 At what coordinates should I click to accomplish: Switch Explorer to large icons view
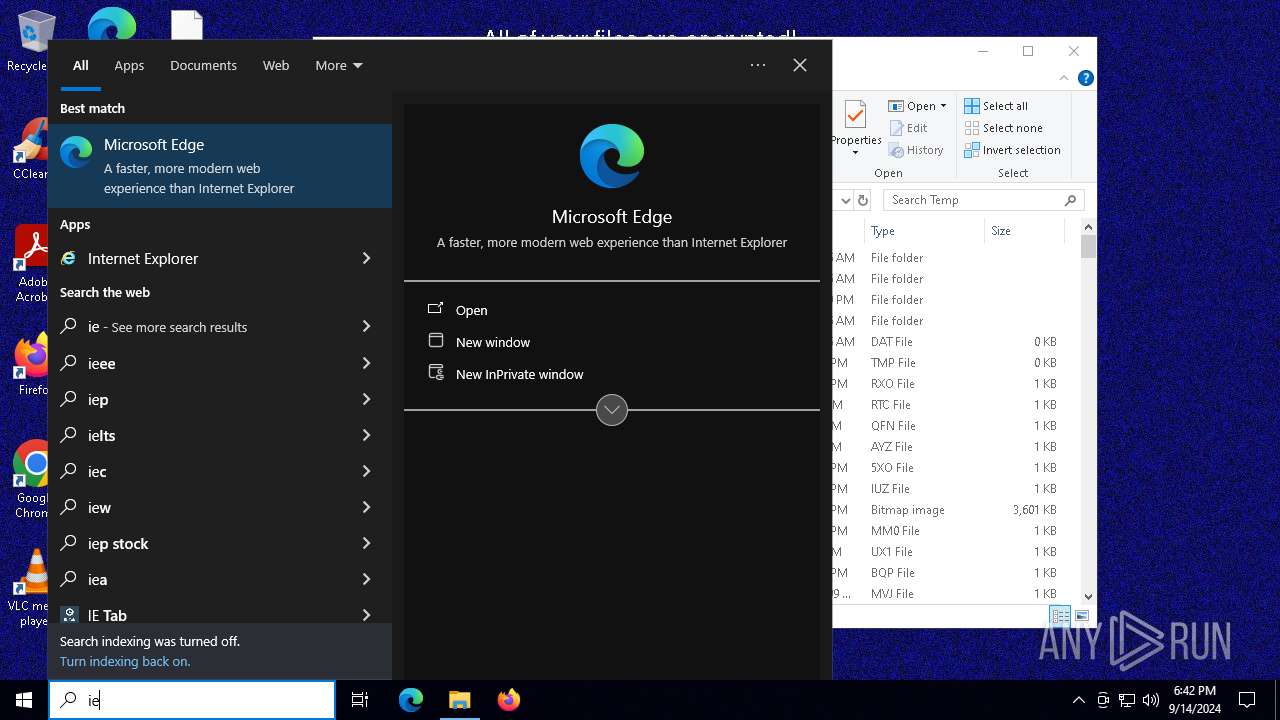coord(1082,616)
